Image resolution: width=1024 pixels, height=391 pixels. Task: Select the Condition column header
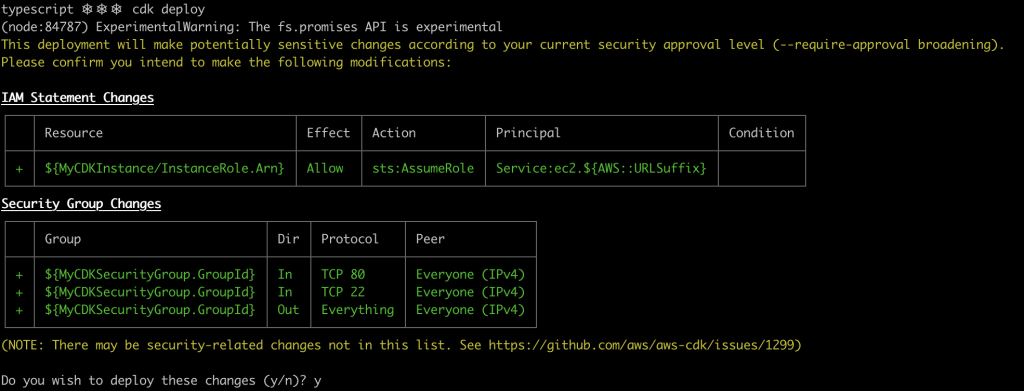(x=761, y=133)
